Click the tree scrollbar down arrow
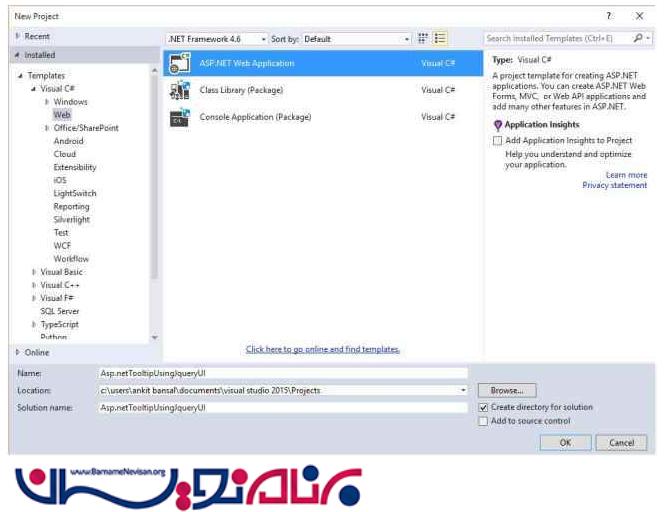 (x=154, y=338)
